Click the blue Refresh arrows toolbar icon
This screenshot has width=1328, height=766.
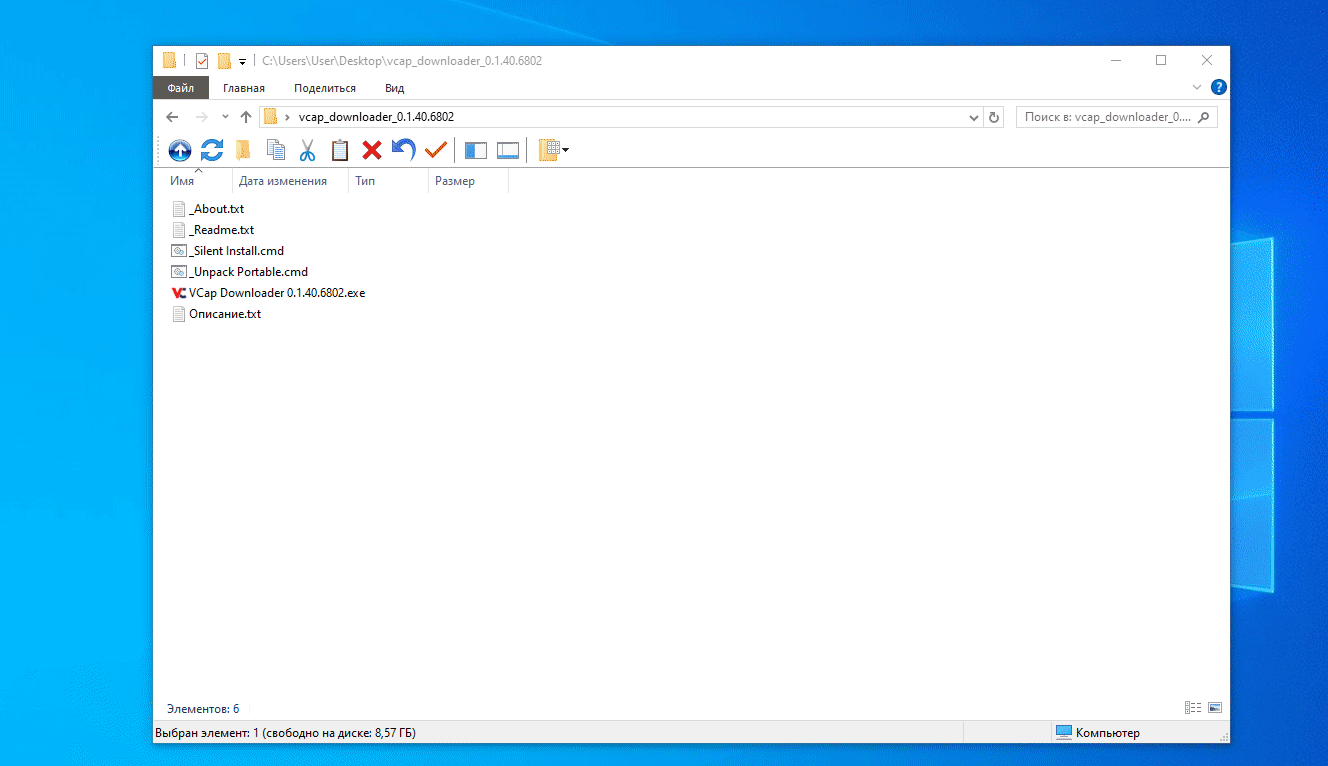pos(212,150)
